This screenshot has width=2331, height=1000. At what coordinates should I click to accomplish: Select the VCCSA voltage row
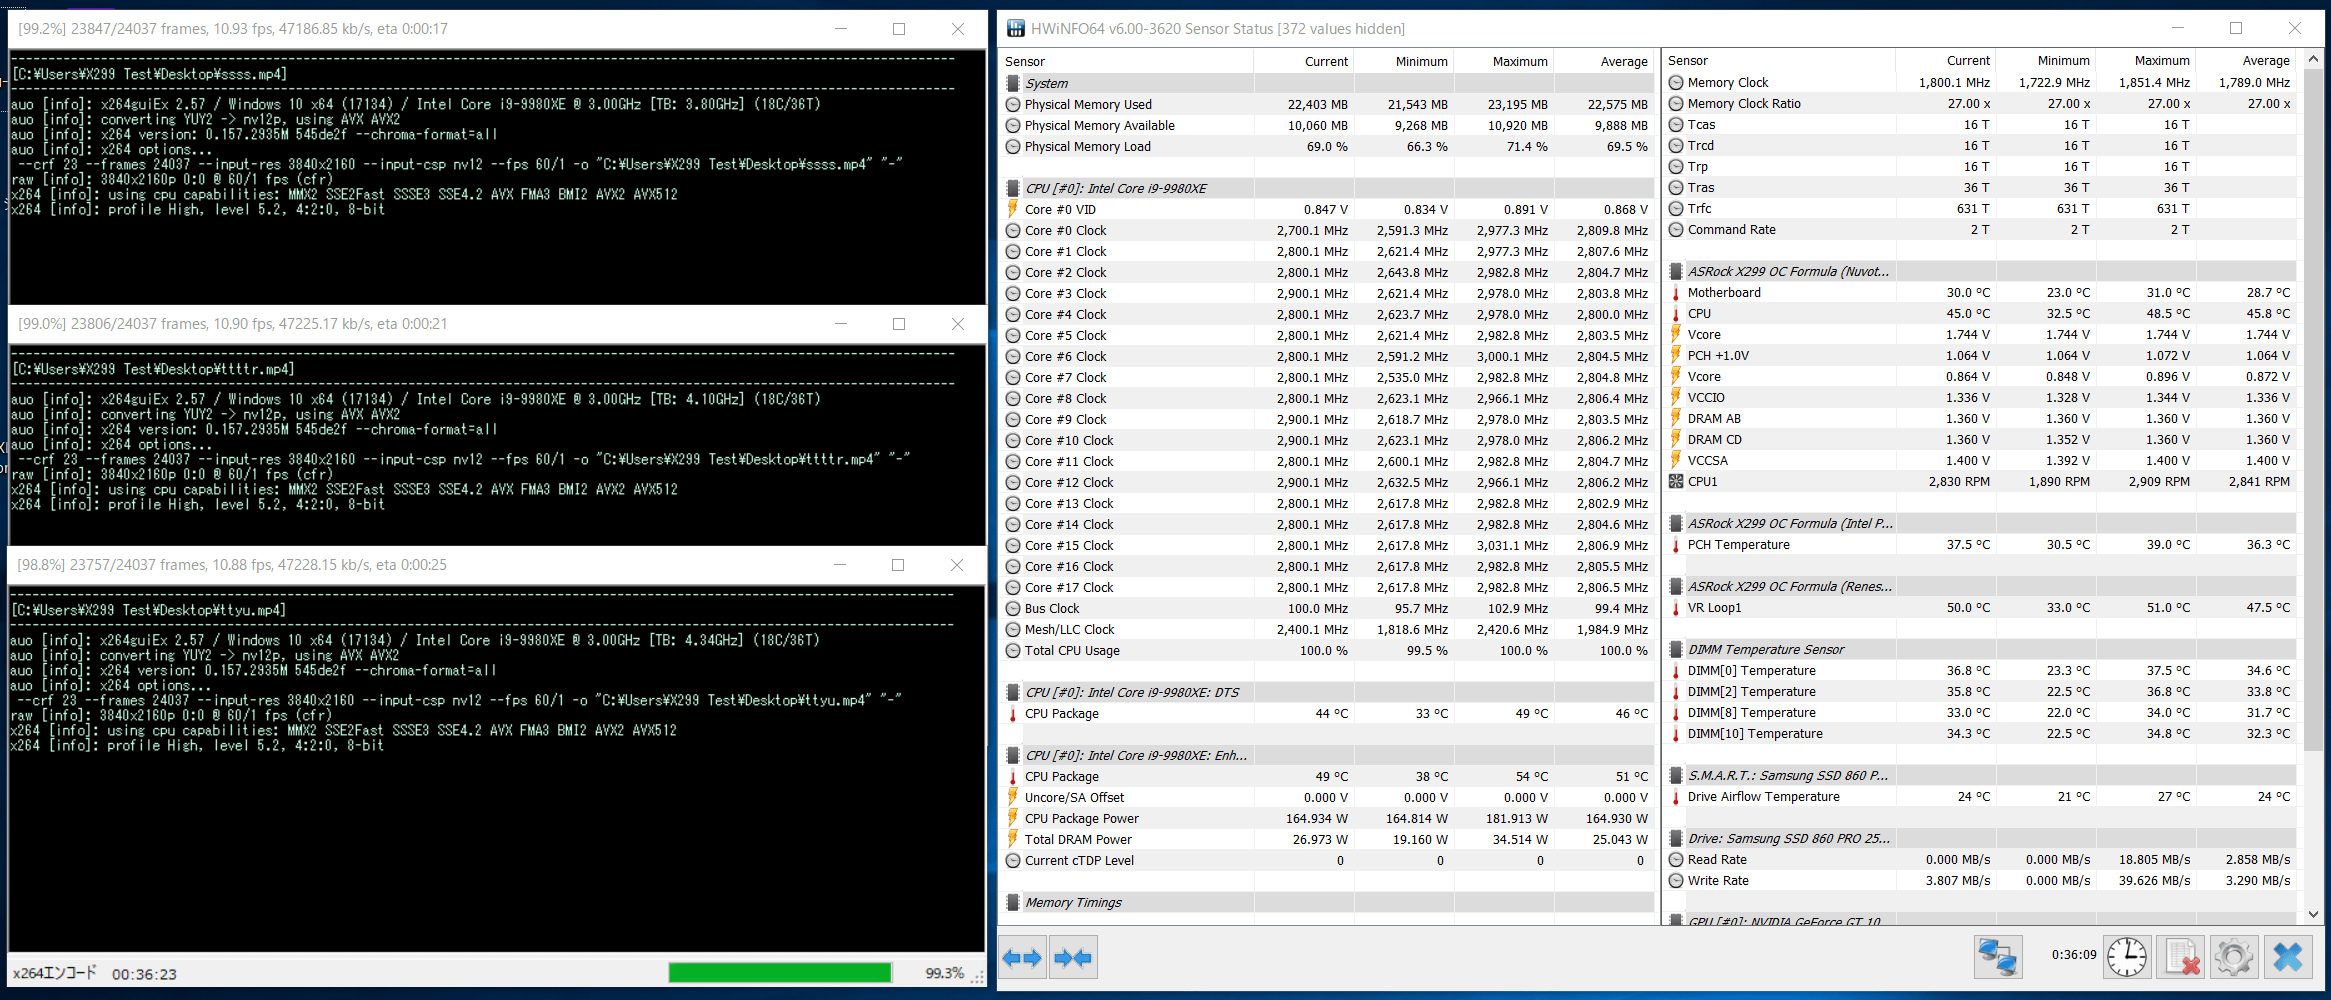pyautogui.click(x=1980, y=460)
